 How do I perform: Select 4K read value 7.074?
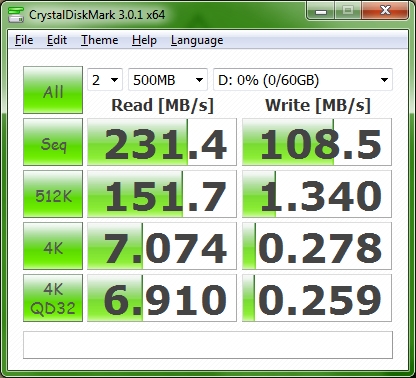pyautogui.click(x=162, y=246)
